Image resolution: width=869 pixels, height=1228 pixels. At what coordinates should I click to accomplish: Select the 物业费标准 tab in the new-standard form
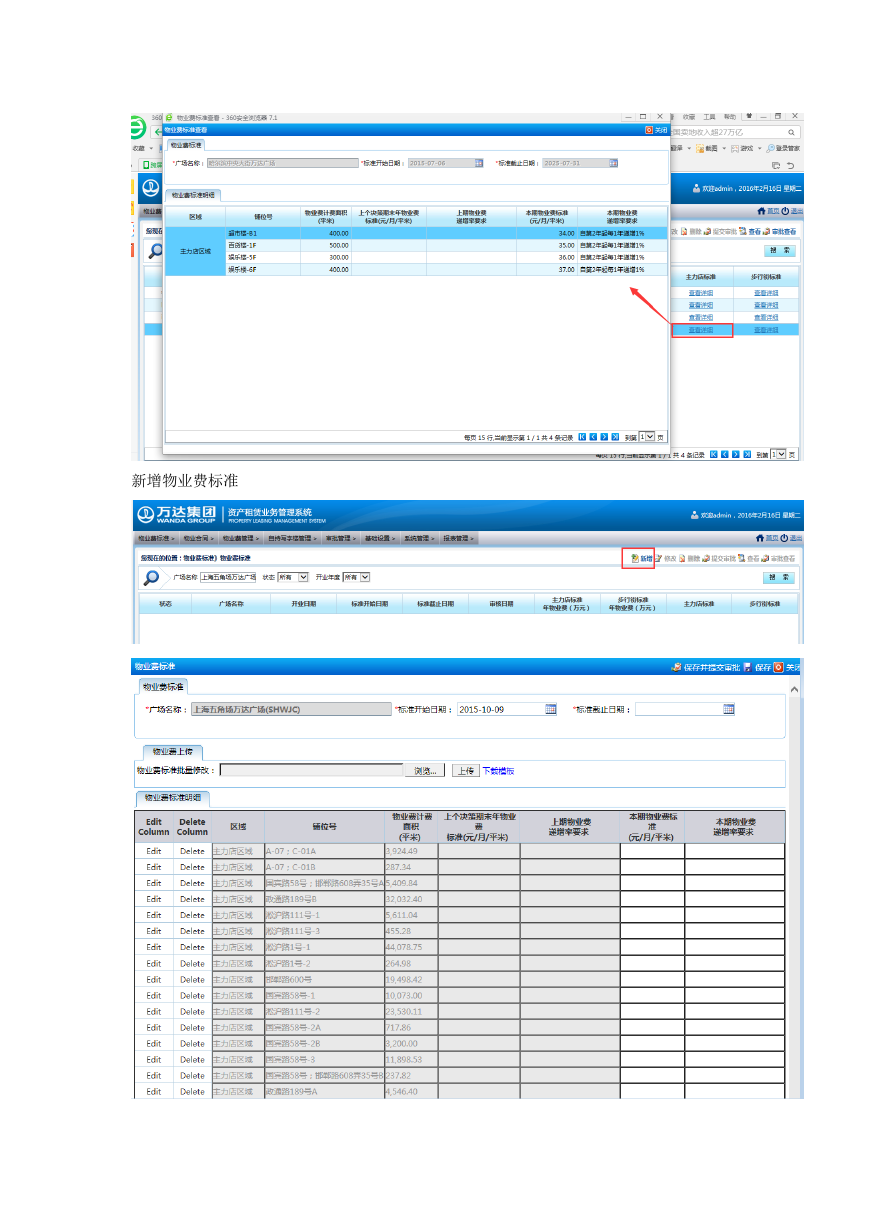163,686
